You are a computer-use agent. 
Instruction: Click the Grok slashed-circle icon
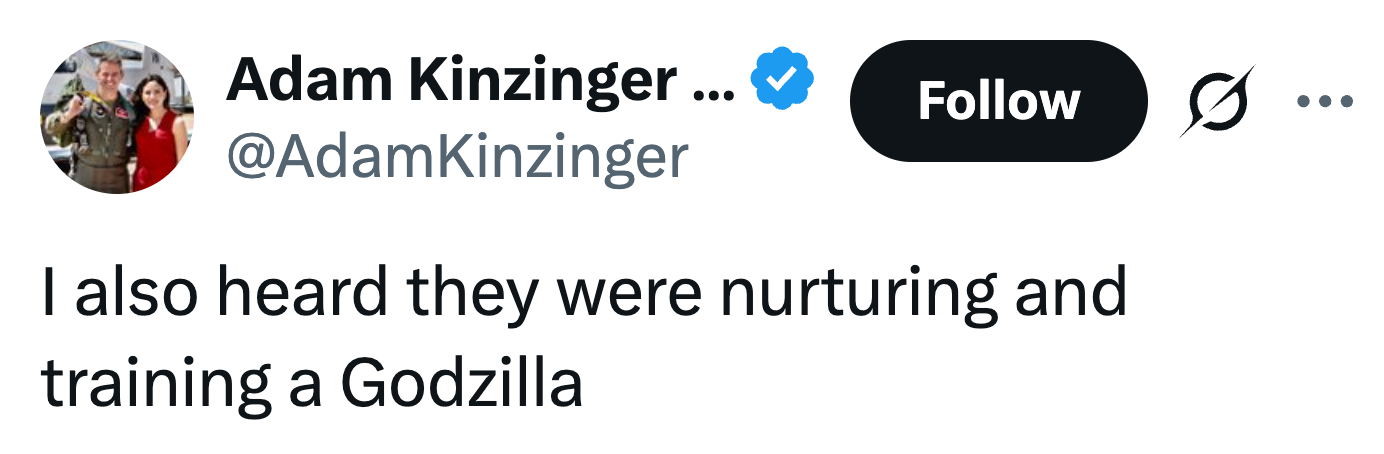[x=1215, y=101]
